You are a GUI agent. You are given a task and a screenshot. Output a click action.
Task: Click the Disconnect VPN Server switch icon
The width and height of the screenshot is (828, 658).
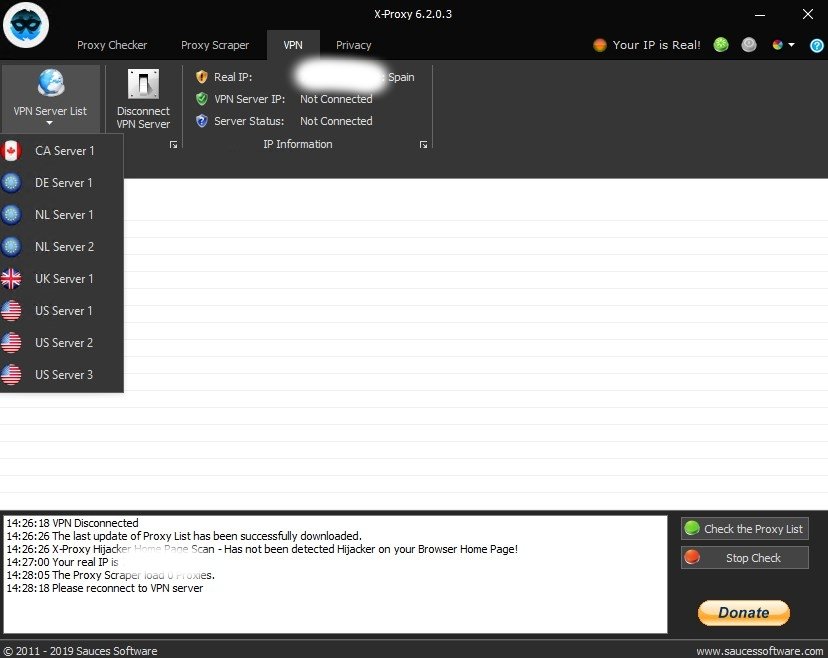[x=143, y=84]
